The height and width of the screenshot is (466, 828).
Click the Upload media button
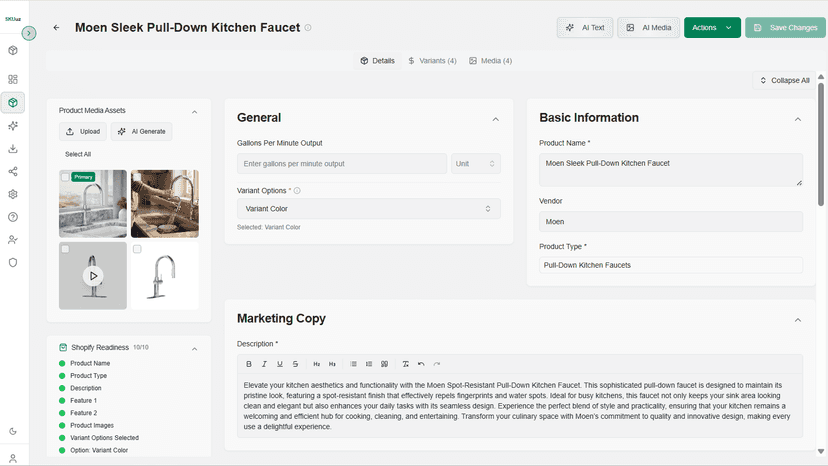(83, 132)
